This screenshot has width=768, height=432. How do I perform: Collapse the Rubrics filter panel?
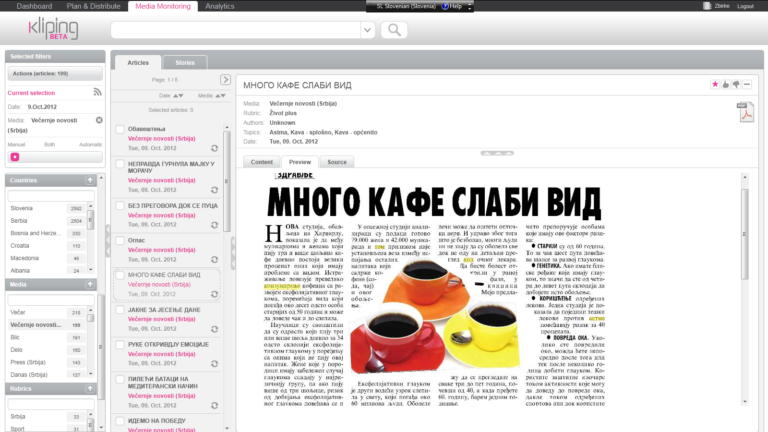coord(90,388)
